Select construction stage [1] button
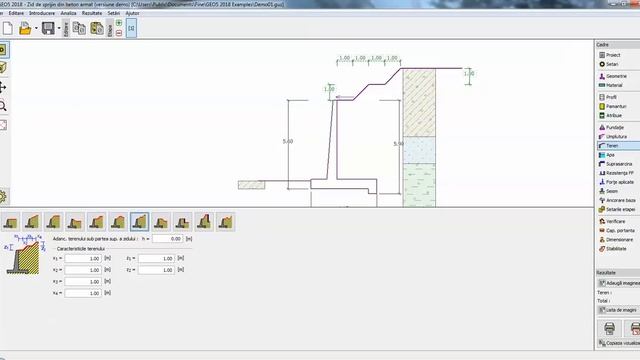Image resolution: width=640 pixels, height=360 pixels. [131, 29]
